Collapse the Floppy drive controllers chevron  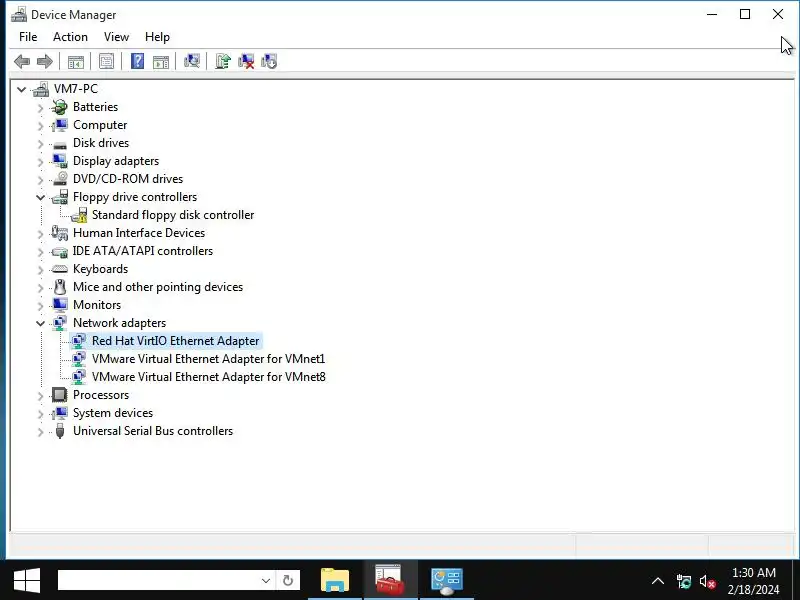[x=40, y=197]
